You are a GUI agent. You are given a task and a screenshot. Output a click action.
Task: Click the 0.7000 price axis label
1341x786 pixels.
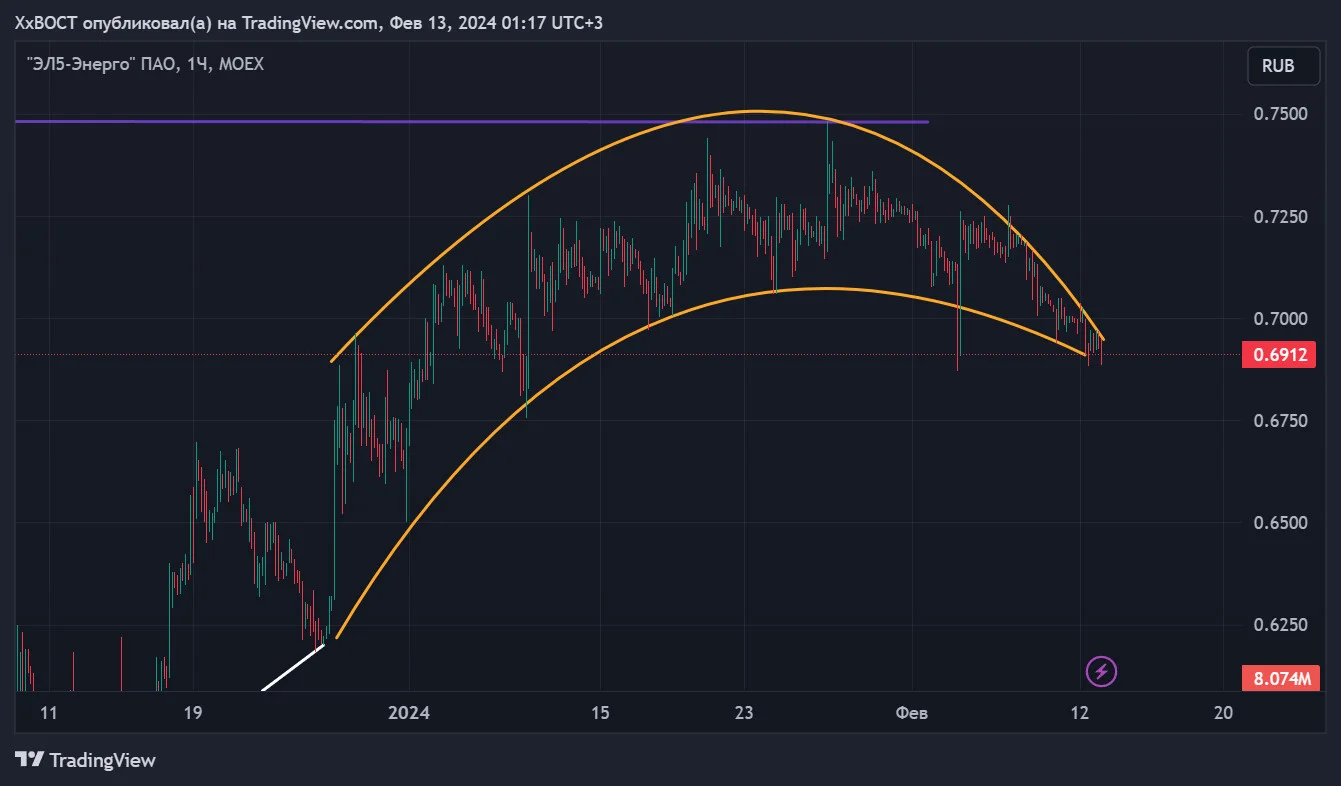1280,319
